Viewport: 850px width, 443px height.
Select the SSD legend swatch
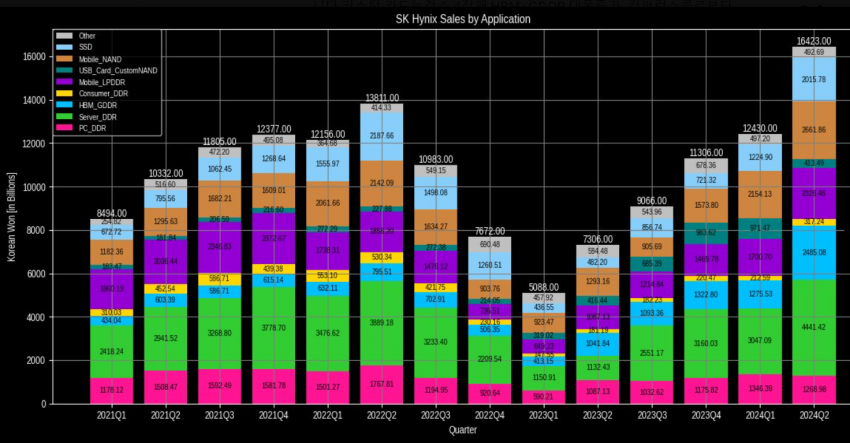point(65,47)
